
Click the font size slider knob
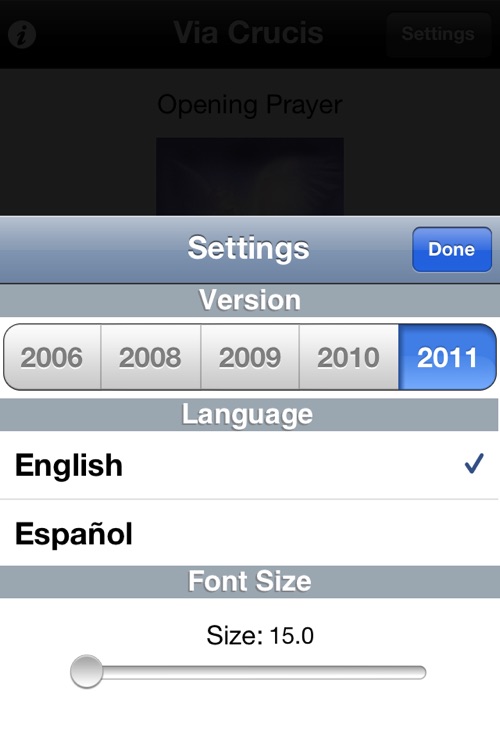(x=87, y=672)
